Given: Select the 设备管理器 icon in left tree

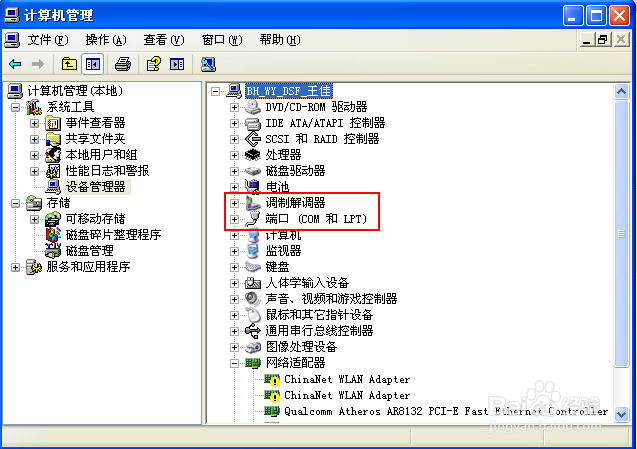Looking at the screenshot, I should (53, 187).
